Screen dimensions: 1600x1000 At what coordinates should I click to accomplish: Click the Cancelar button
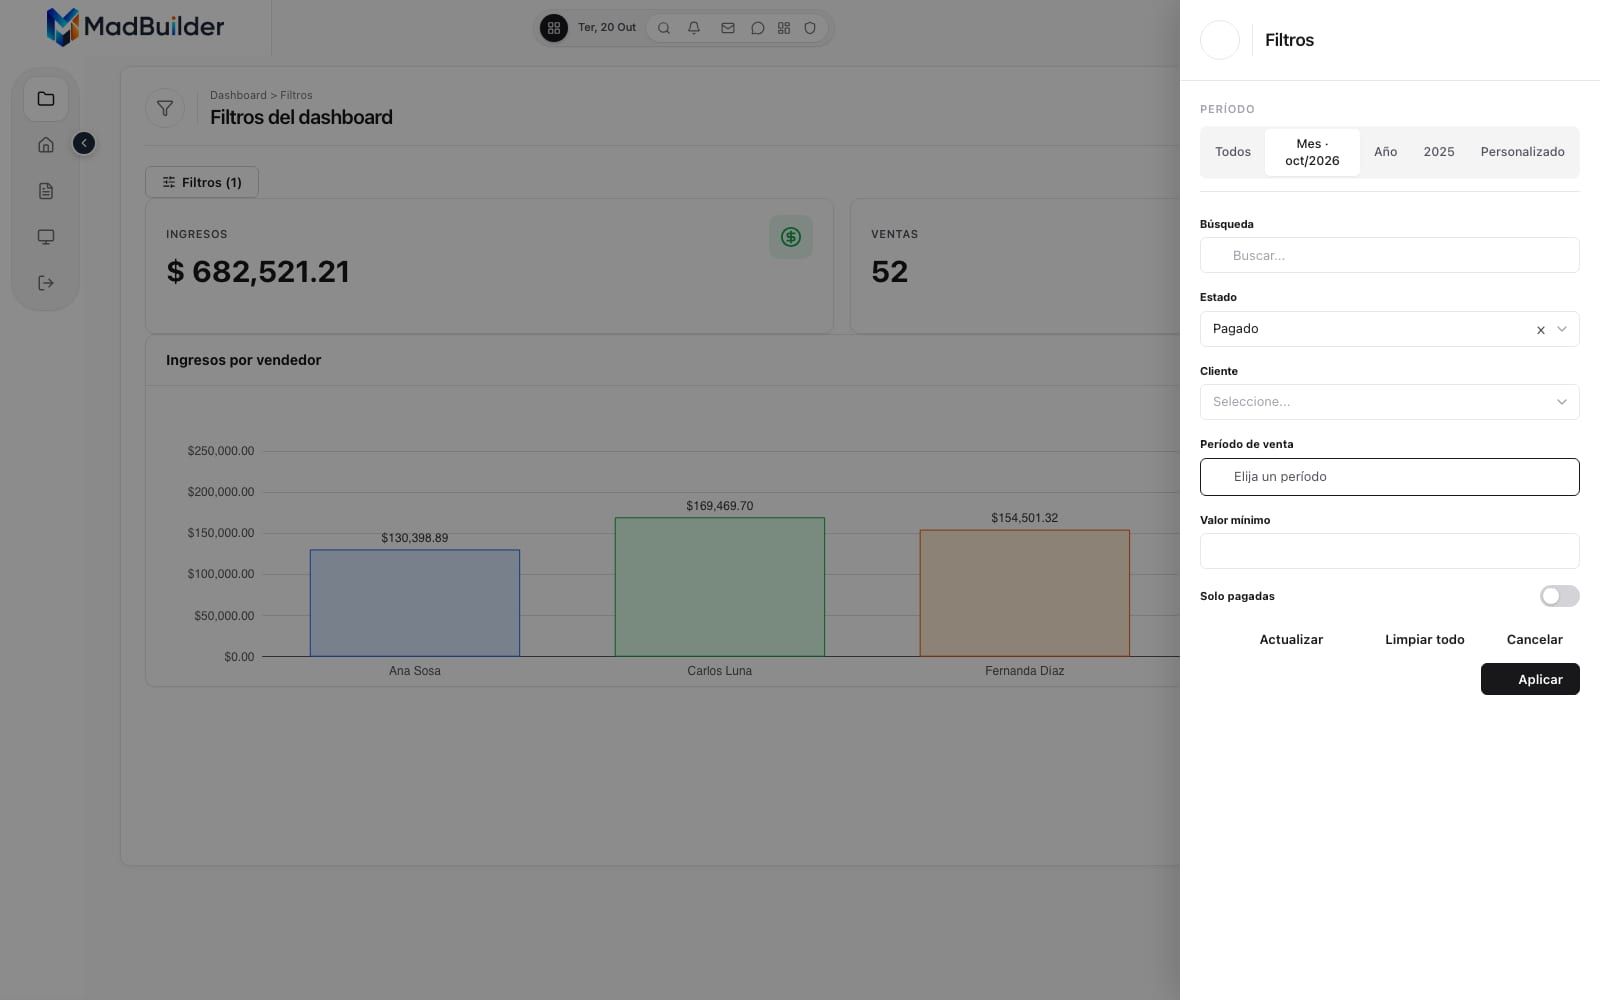pyautogui.click(x=1535, y=640)
